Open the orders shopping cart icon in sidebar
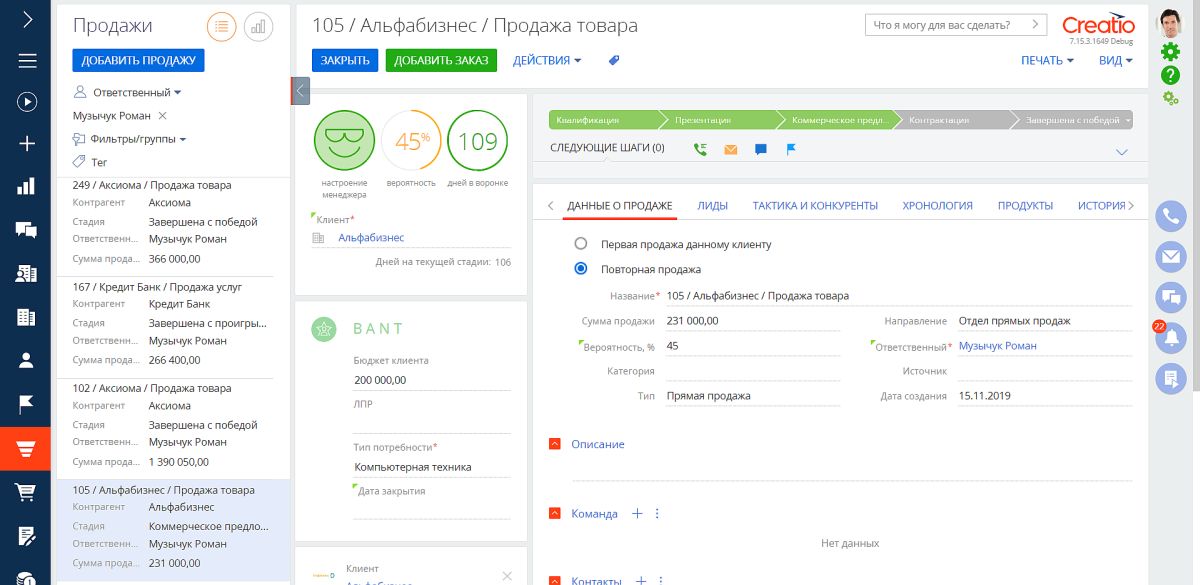This screenshot has height=585, width=1200. [27, 491]
